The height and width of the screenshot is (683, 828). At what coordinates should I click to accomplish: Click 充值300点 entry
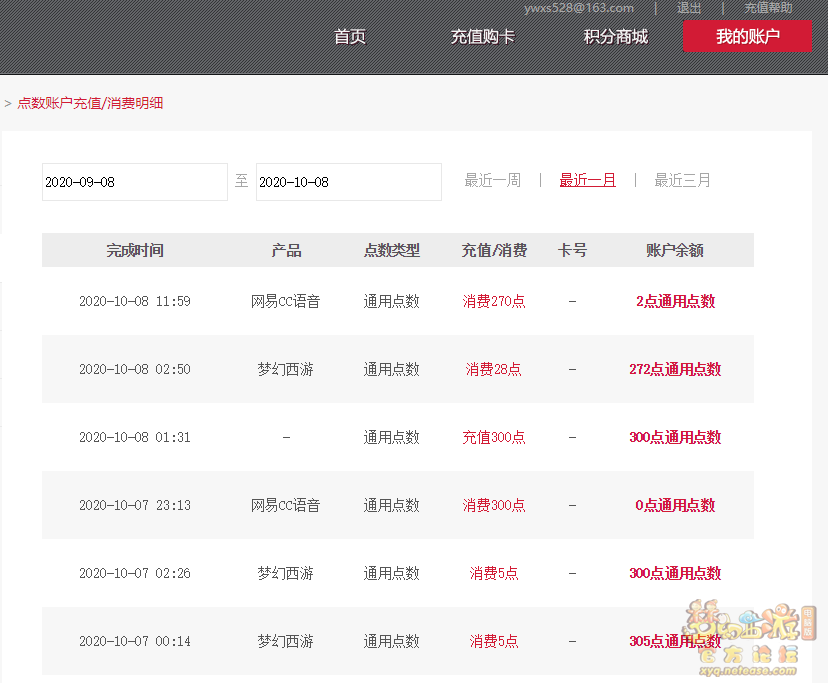pyautogui.click(x=494, y=437)
